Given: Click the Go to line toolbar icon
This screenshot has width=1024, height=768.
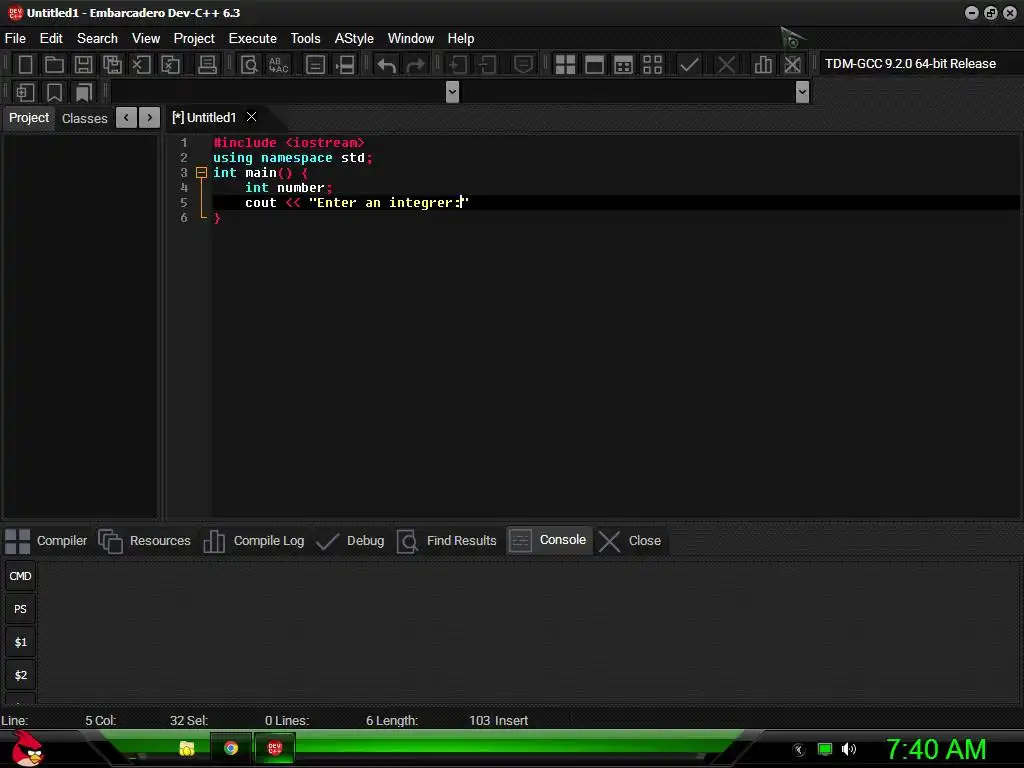Looking at the screenshot, I should [x=345, y=65].
